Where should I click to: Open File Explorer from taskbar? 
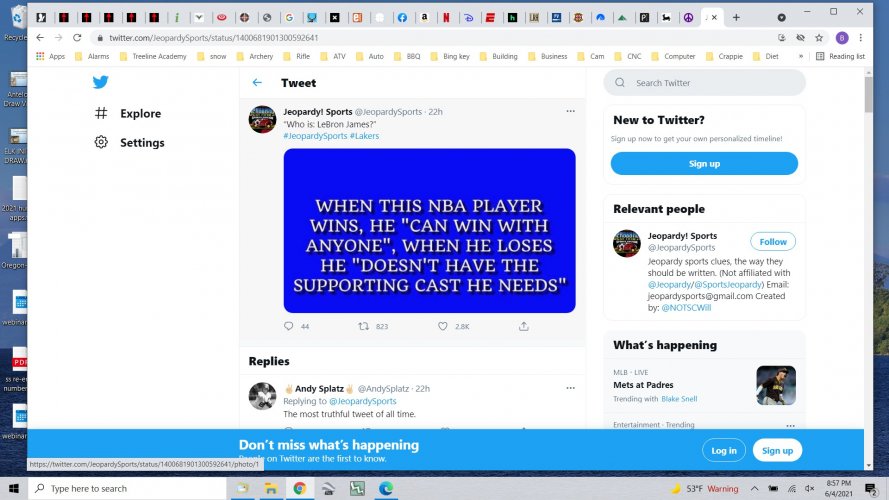coord(271,488)
